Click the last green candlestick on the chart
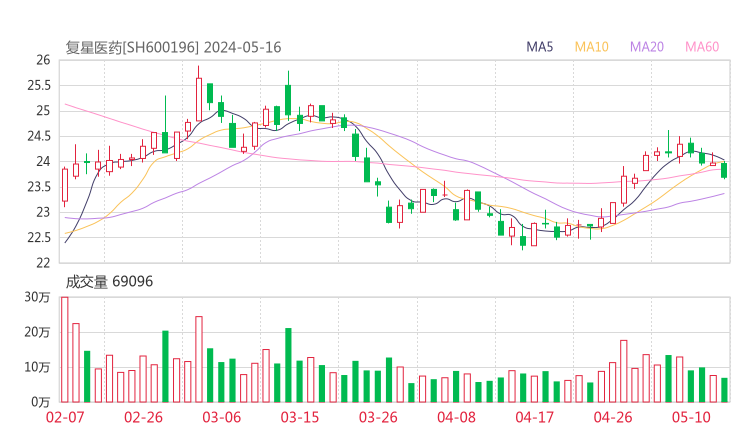The image size is (740, 440). [724, 170]
